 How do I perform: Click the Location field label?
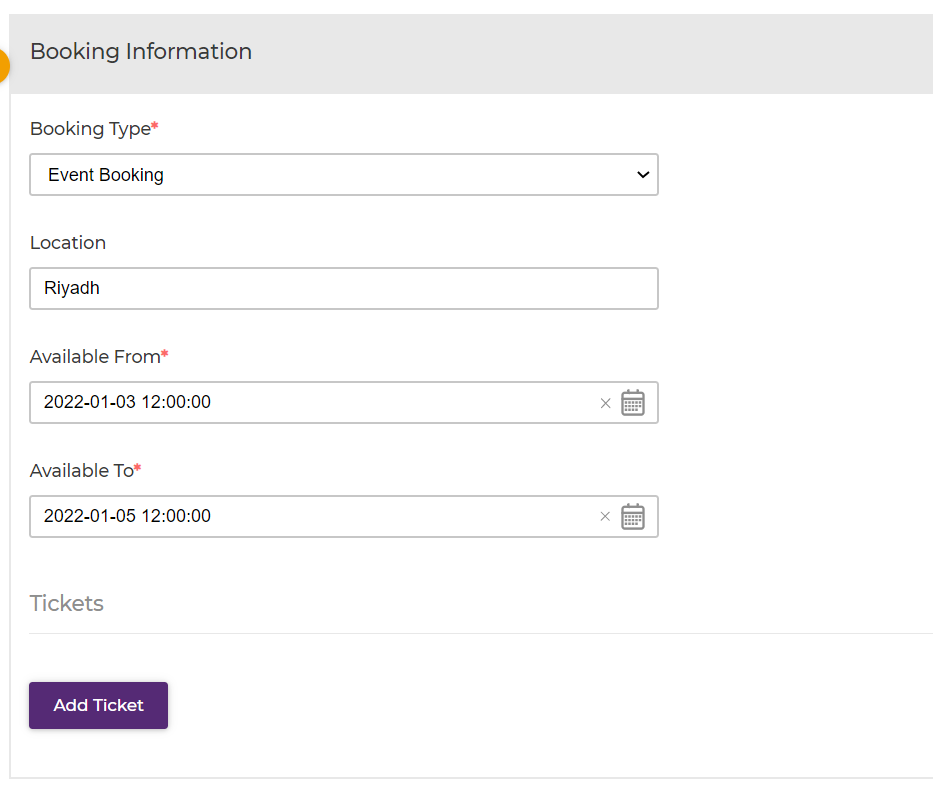68,243
